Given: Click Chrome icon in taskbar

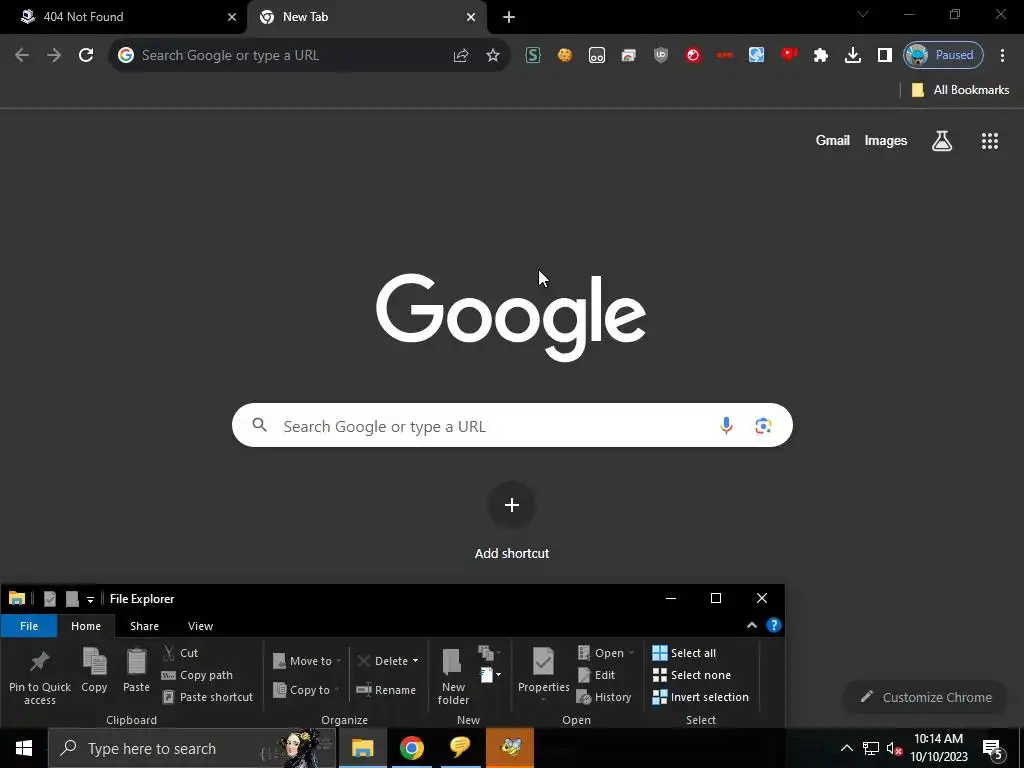Looking at the screenshot, I should [x=411, y=748].
